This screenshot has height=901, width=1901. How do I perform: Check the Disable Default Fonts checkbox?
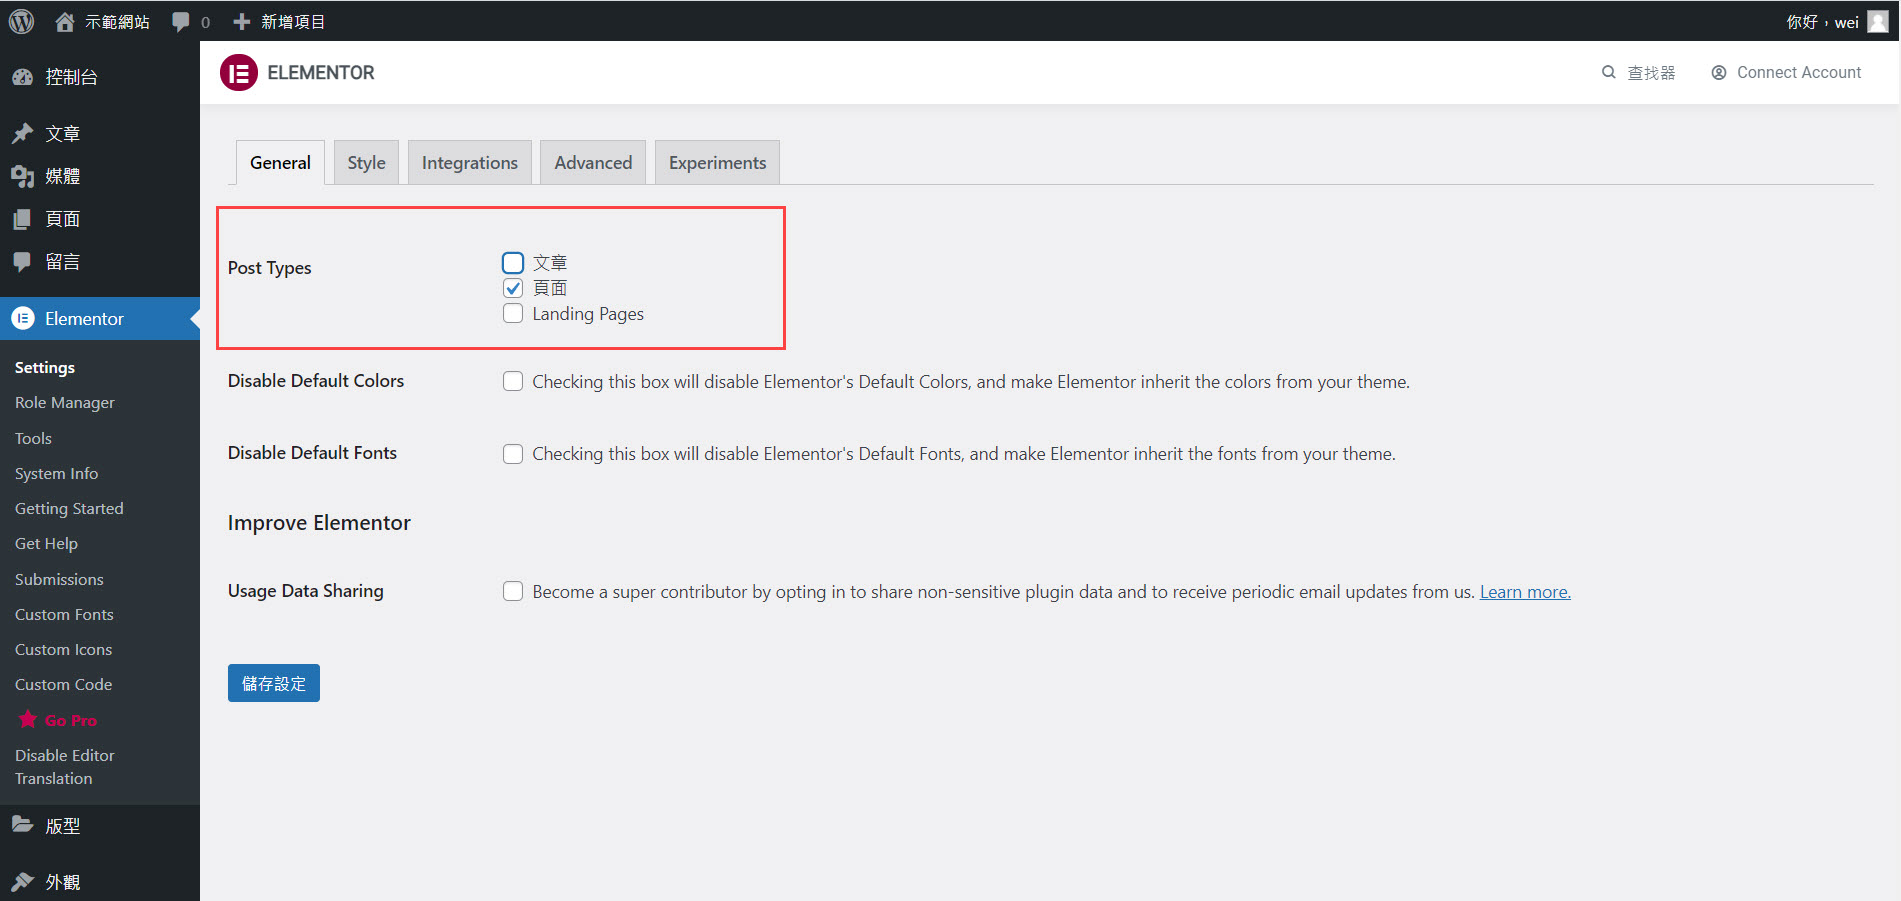coord(513,453)
